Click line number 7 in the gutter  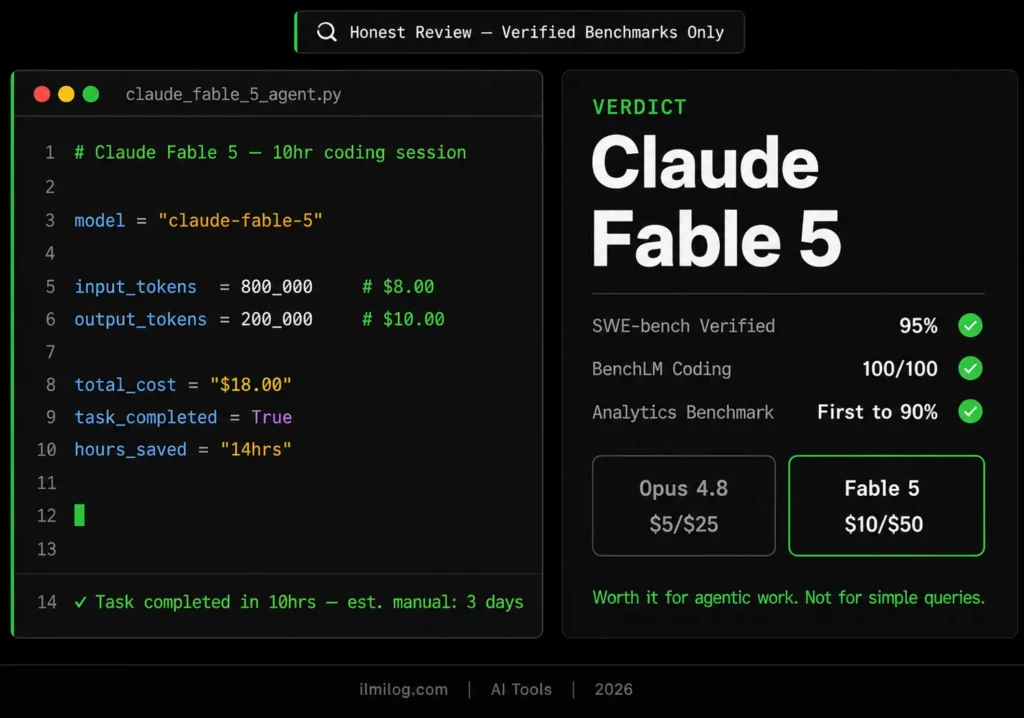(x=50, y=353)
